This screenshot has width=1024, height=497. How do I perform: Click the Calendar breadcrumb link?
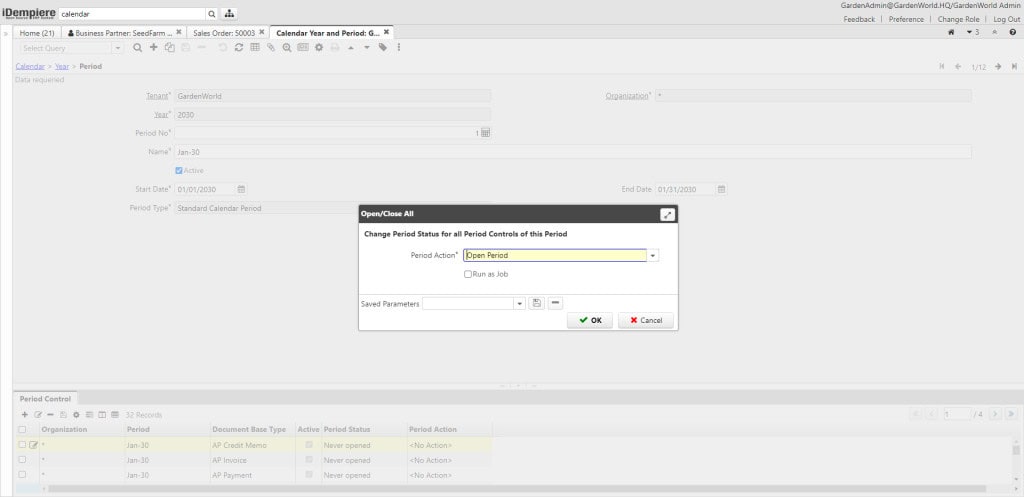click(29, 66)
